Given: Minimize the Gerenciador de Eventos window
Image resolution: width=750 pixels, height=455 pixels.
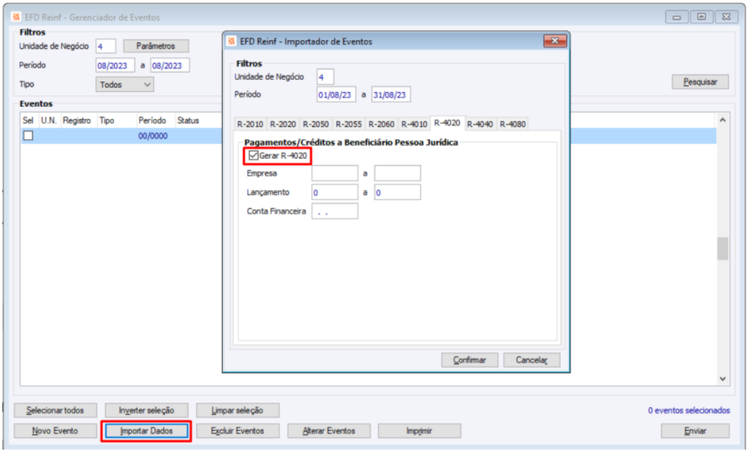Looking at the screenshot, I should [x=676, y=17].
